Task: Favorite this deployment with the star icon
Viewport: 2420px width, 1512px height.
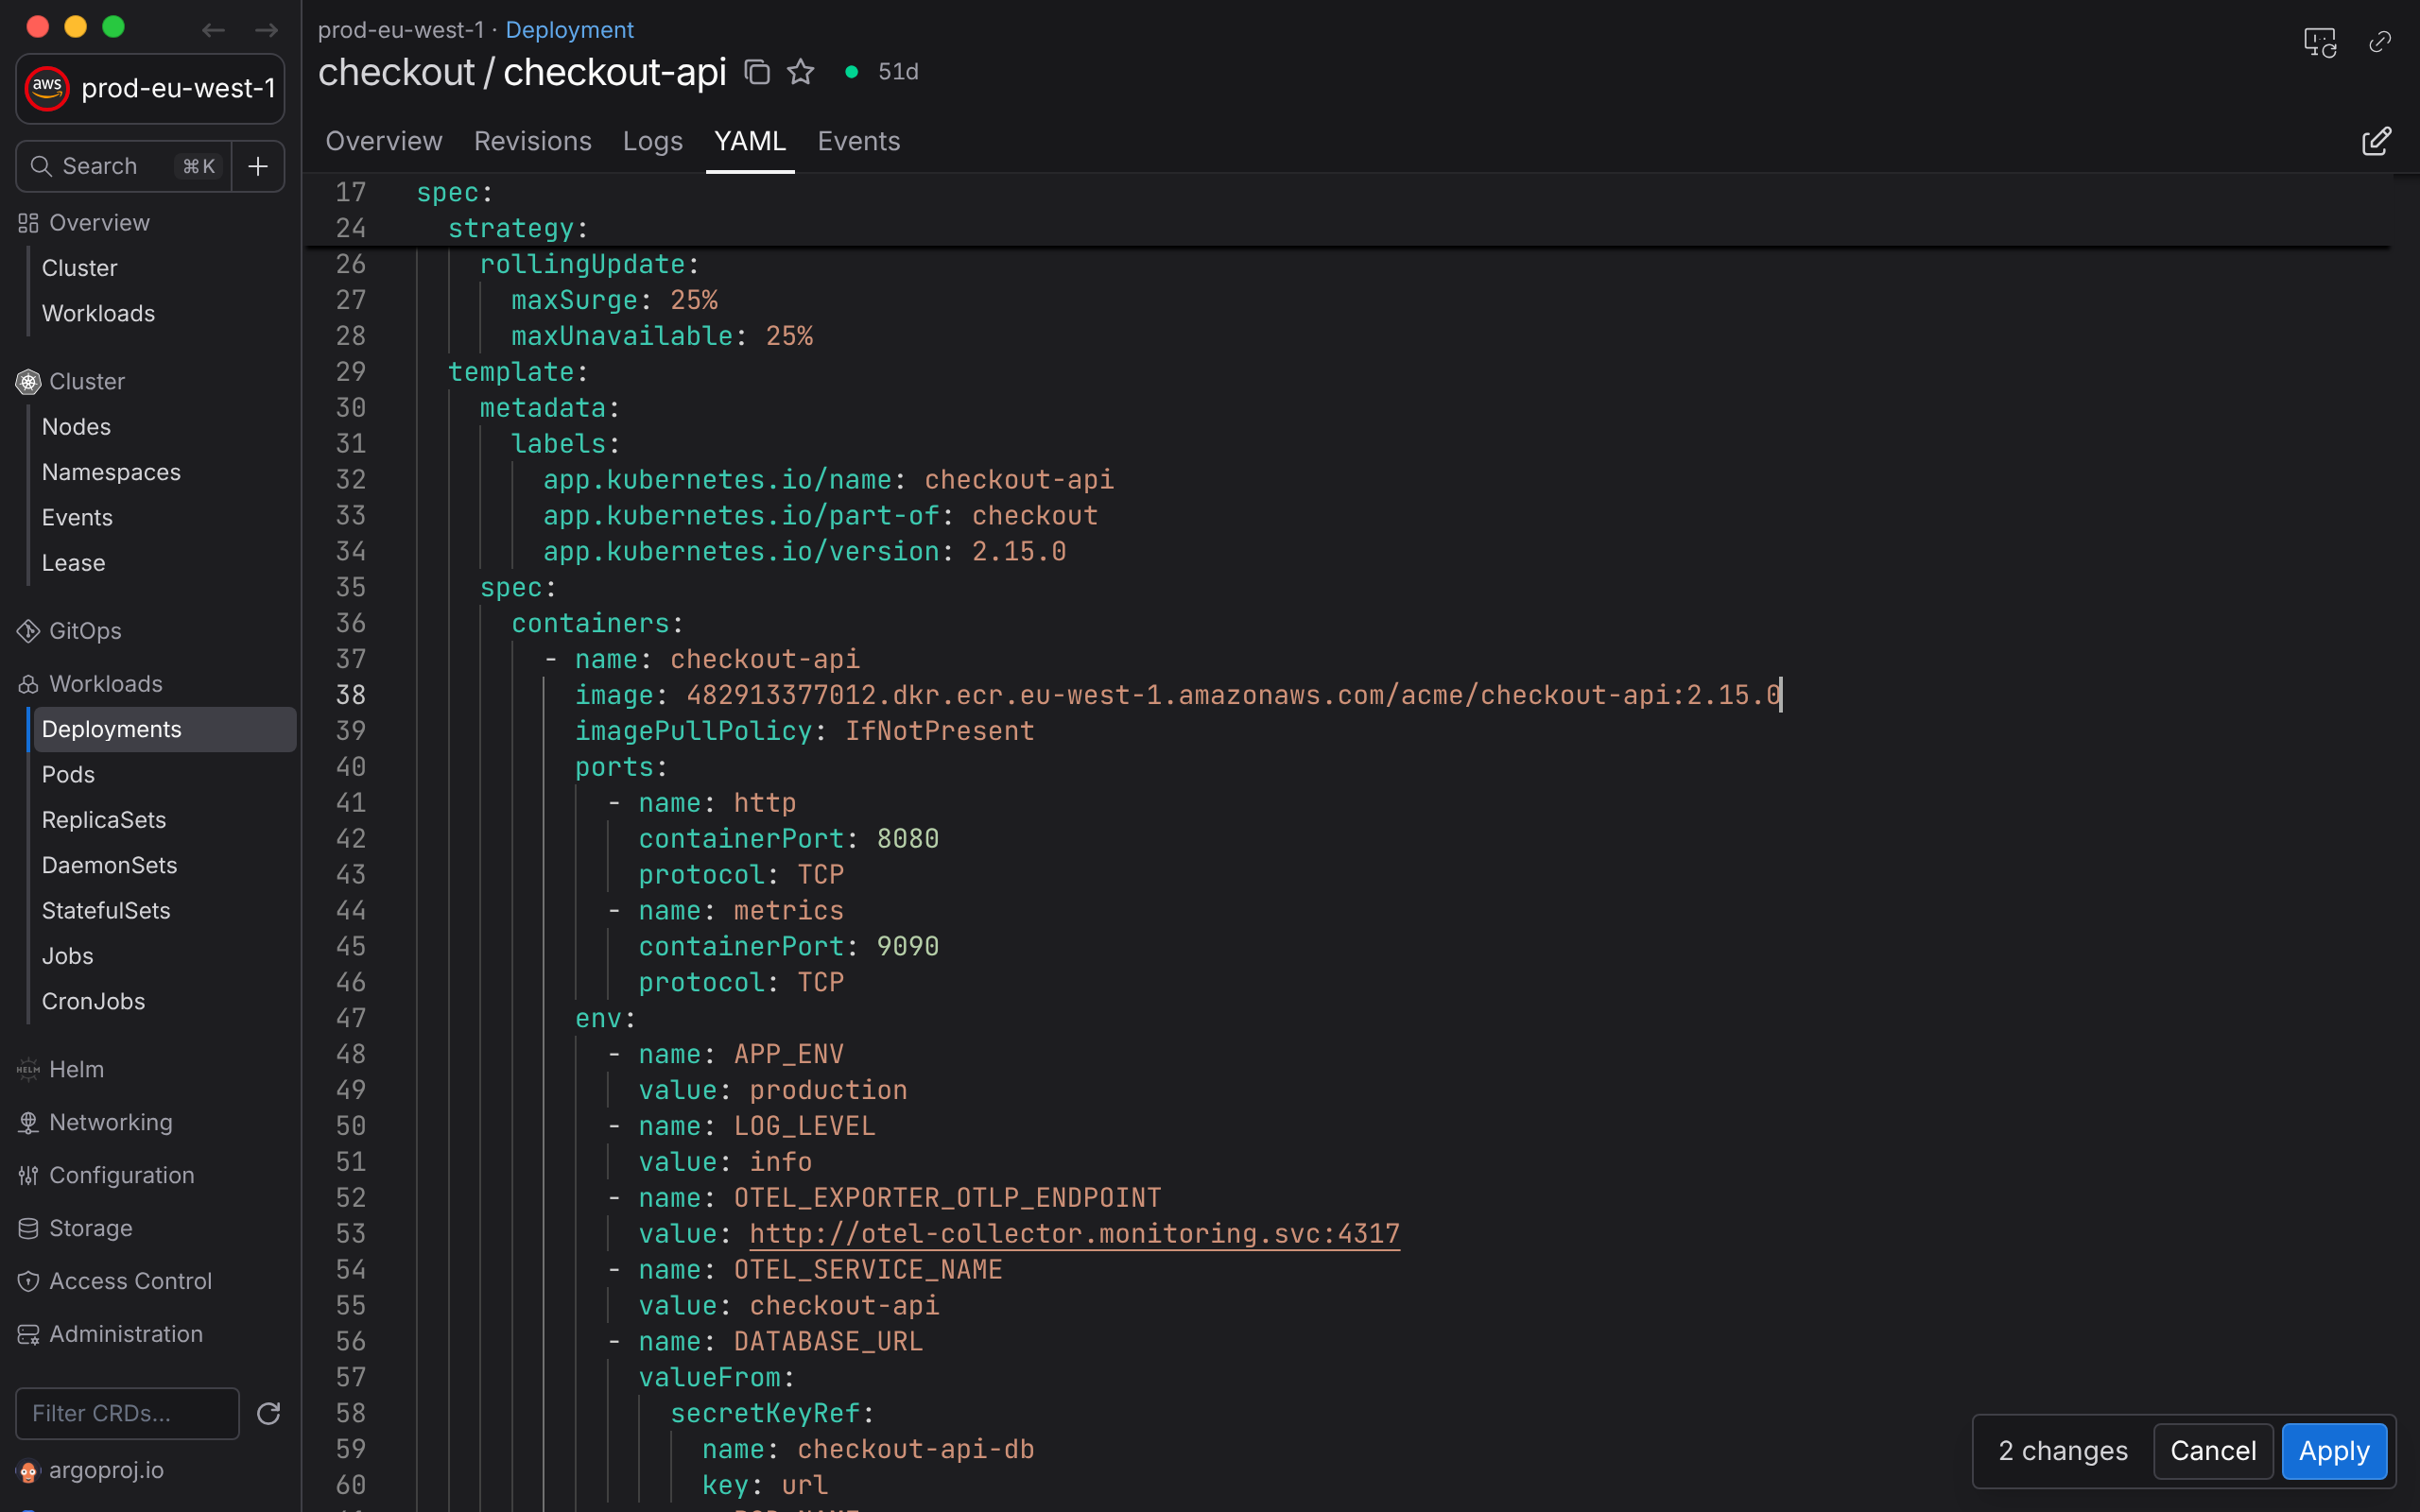Action: 801,72
